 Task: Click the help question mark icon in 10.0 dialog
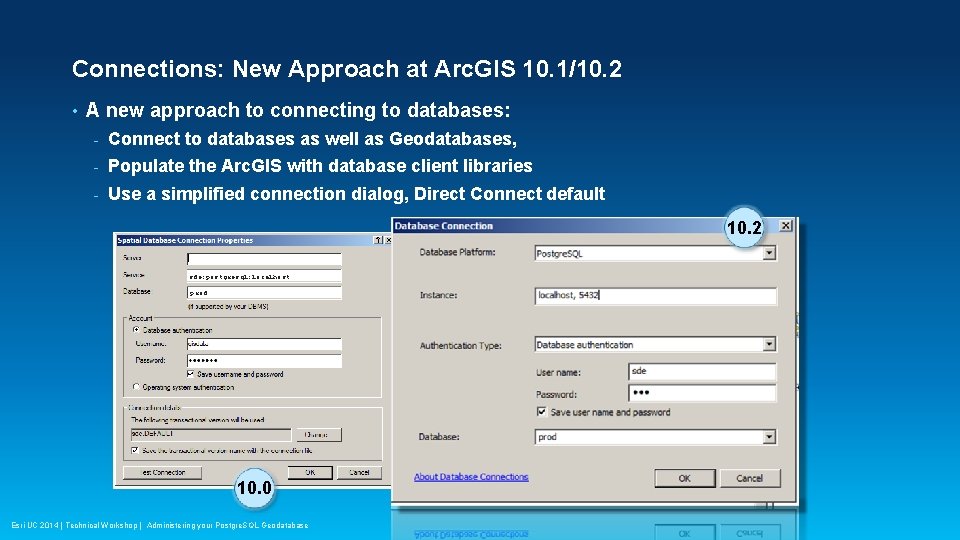click(x=378, y=240)
